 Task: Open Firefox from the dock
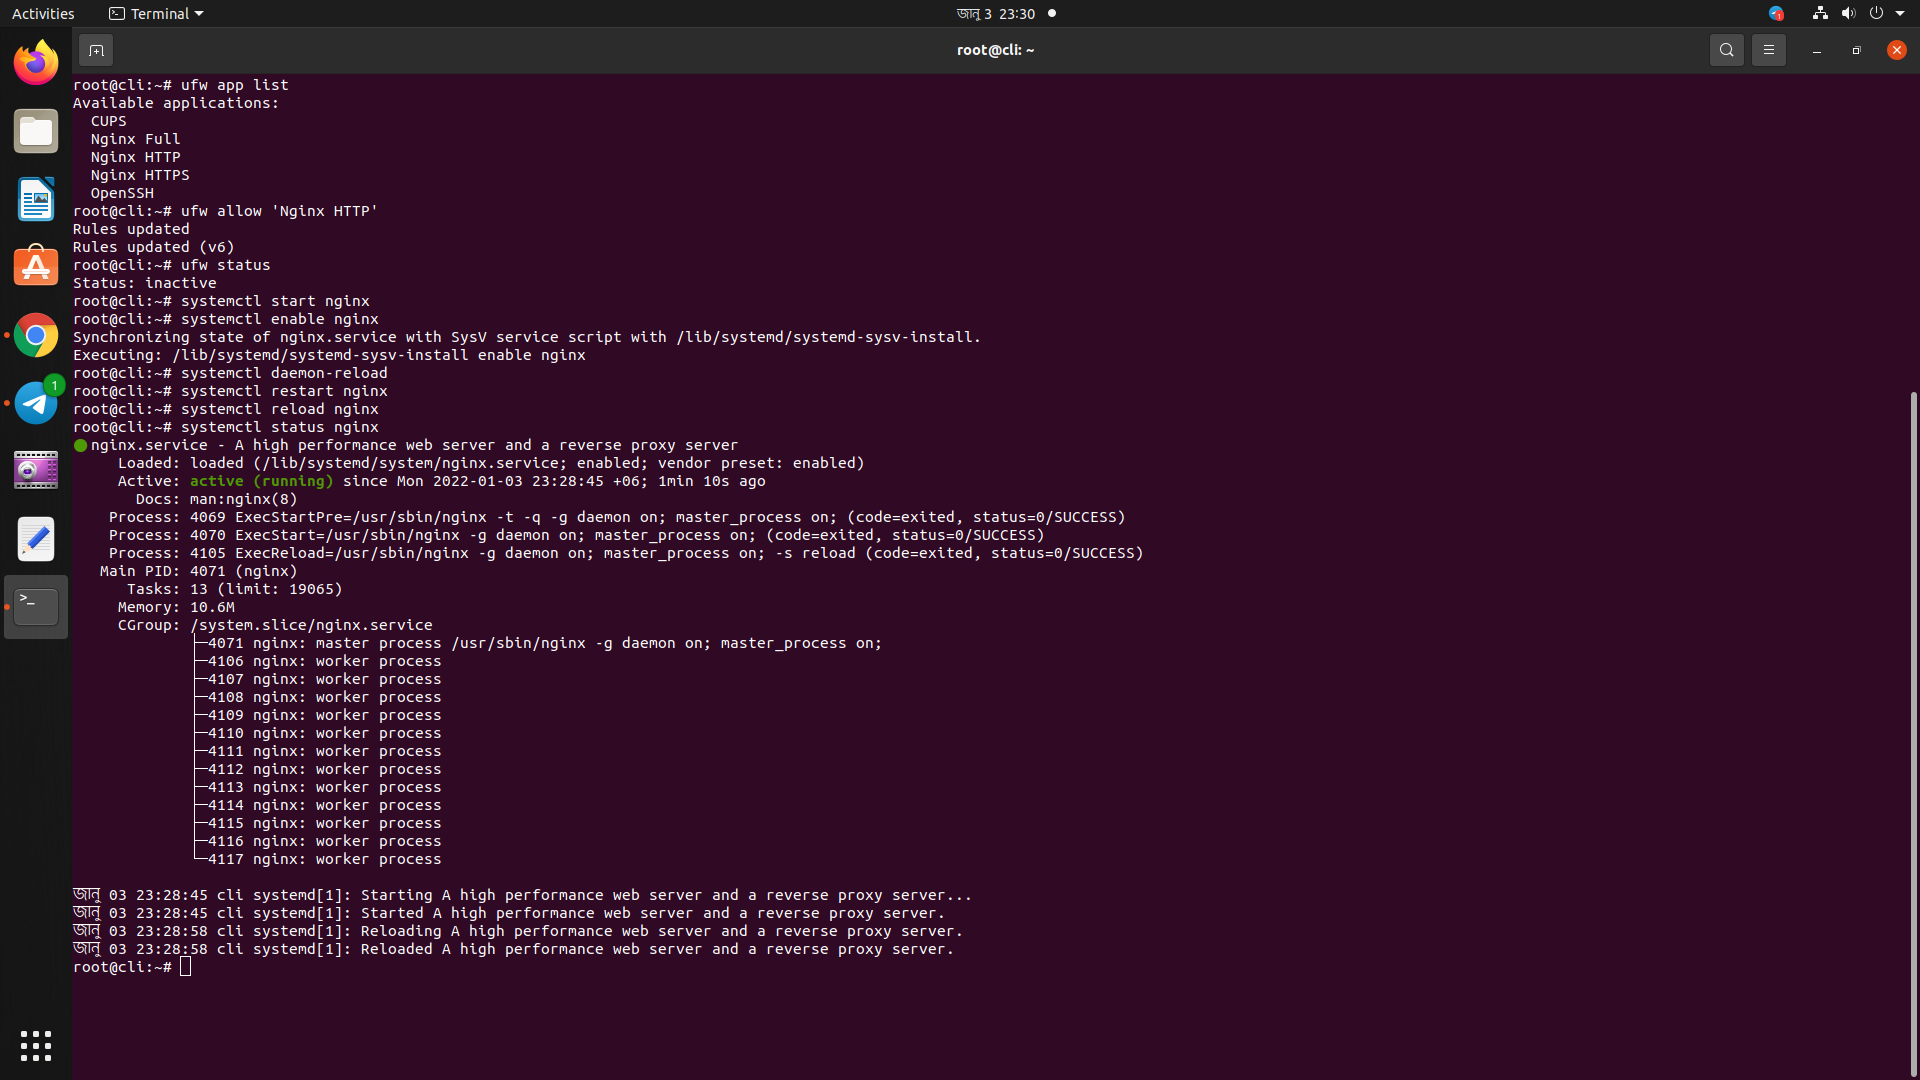[x=36, y=63]
